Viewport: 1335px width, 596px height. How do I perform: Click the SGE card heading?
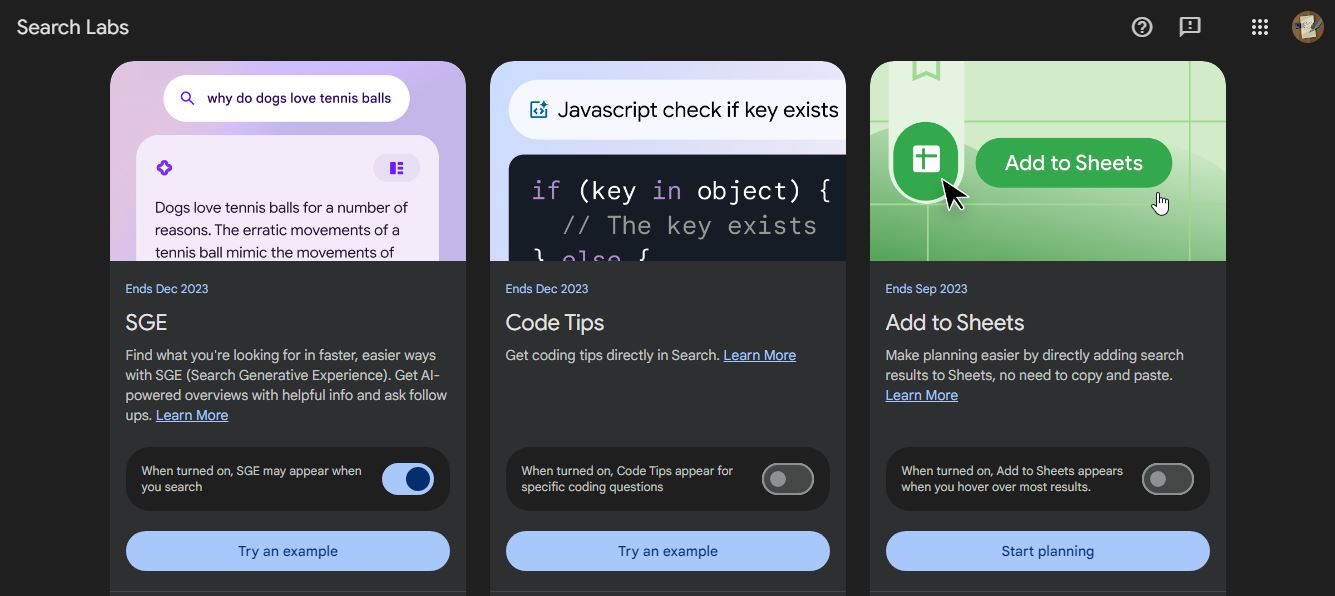click(146, 322)
